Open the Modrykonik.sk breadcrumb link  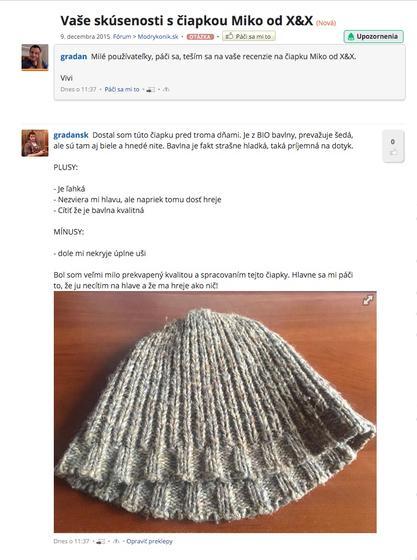click(158, 36)
